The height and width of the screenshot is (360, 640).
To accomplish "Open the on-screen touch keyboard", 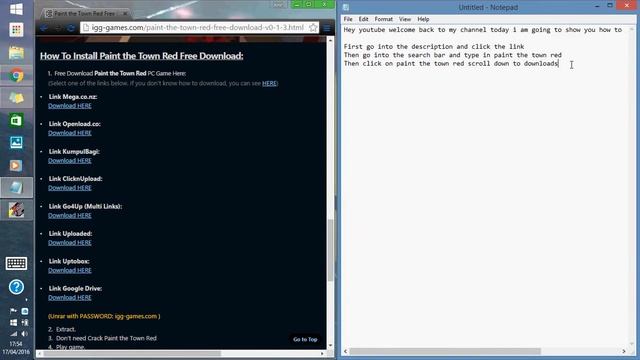I will click(x=16, y=263).
